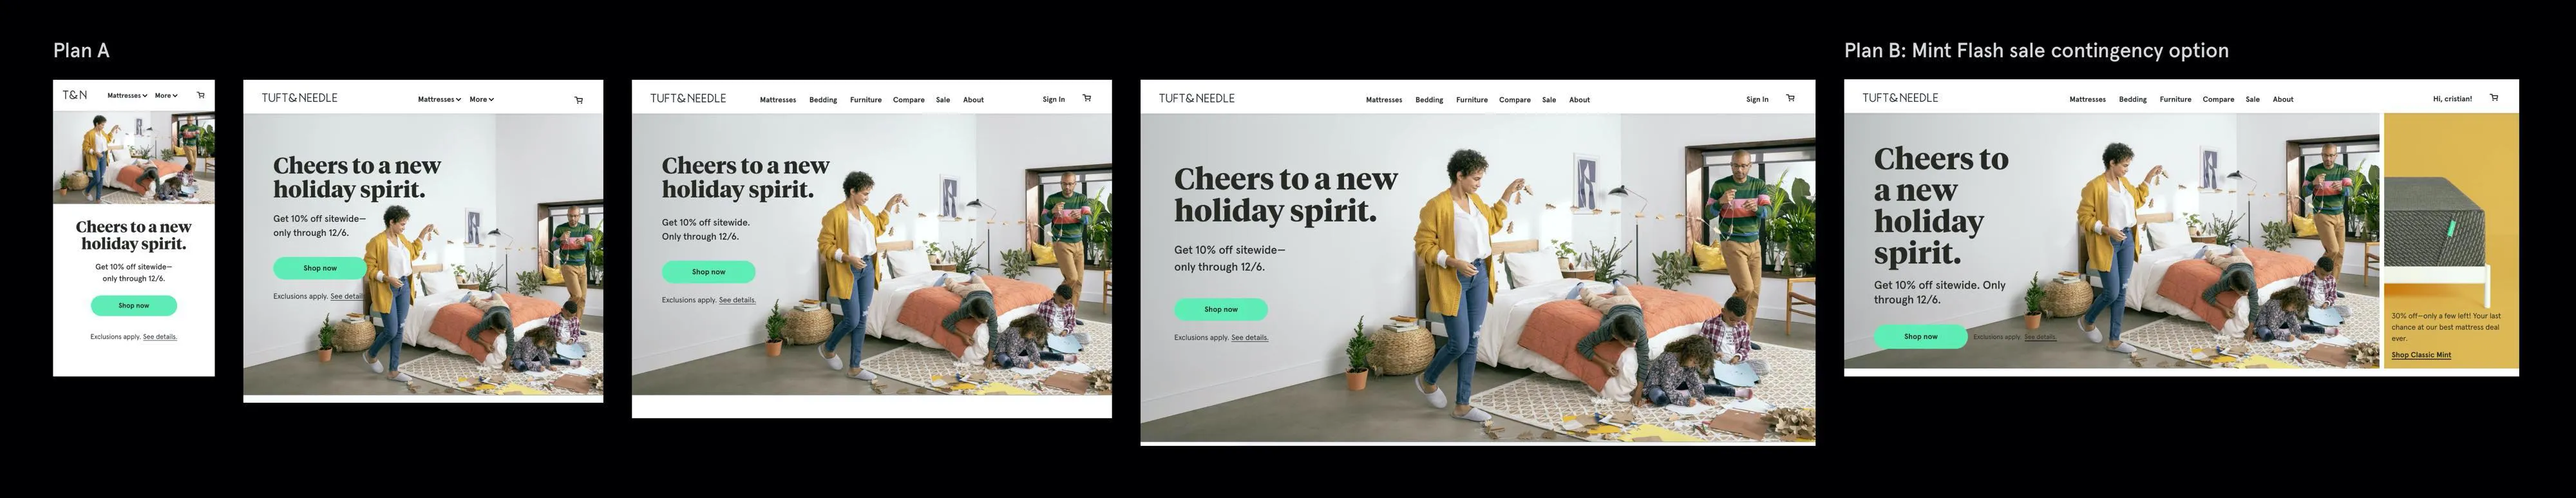Image resolution: width=2576 pixels, height=498 pixels.
Task: Click the TUFT&NEEDLE logo in the Plan B mockup
Action: [1900, 98]
